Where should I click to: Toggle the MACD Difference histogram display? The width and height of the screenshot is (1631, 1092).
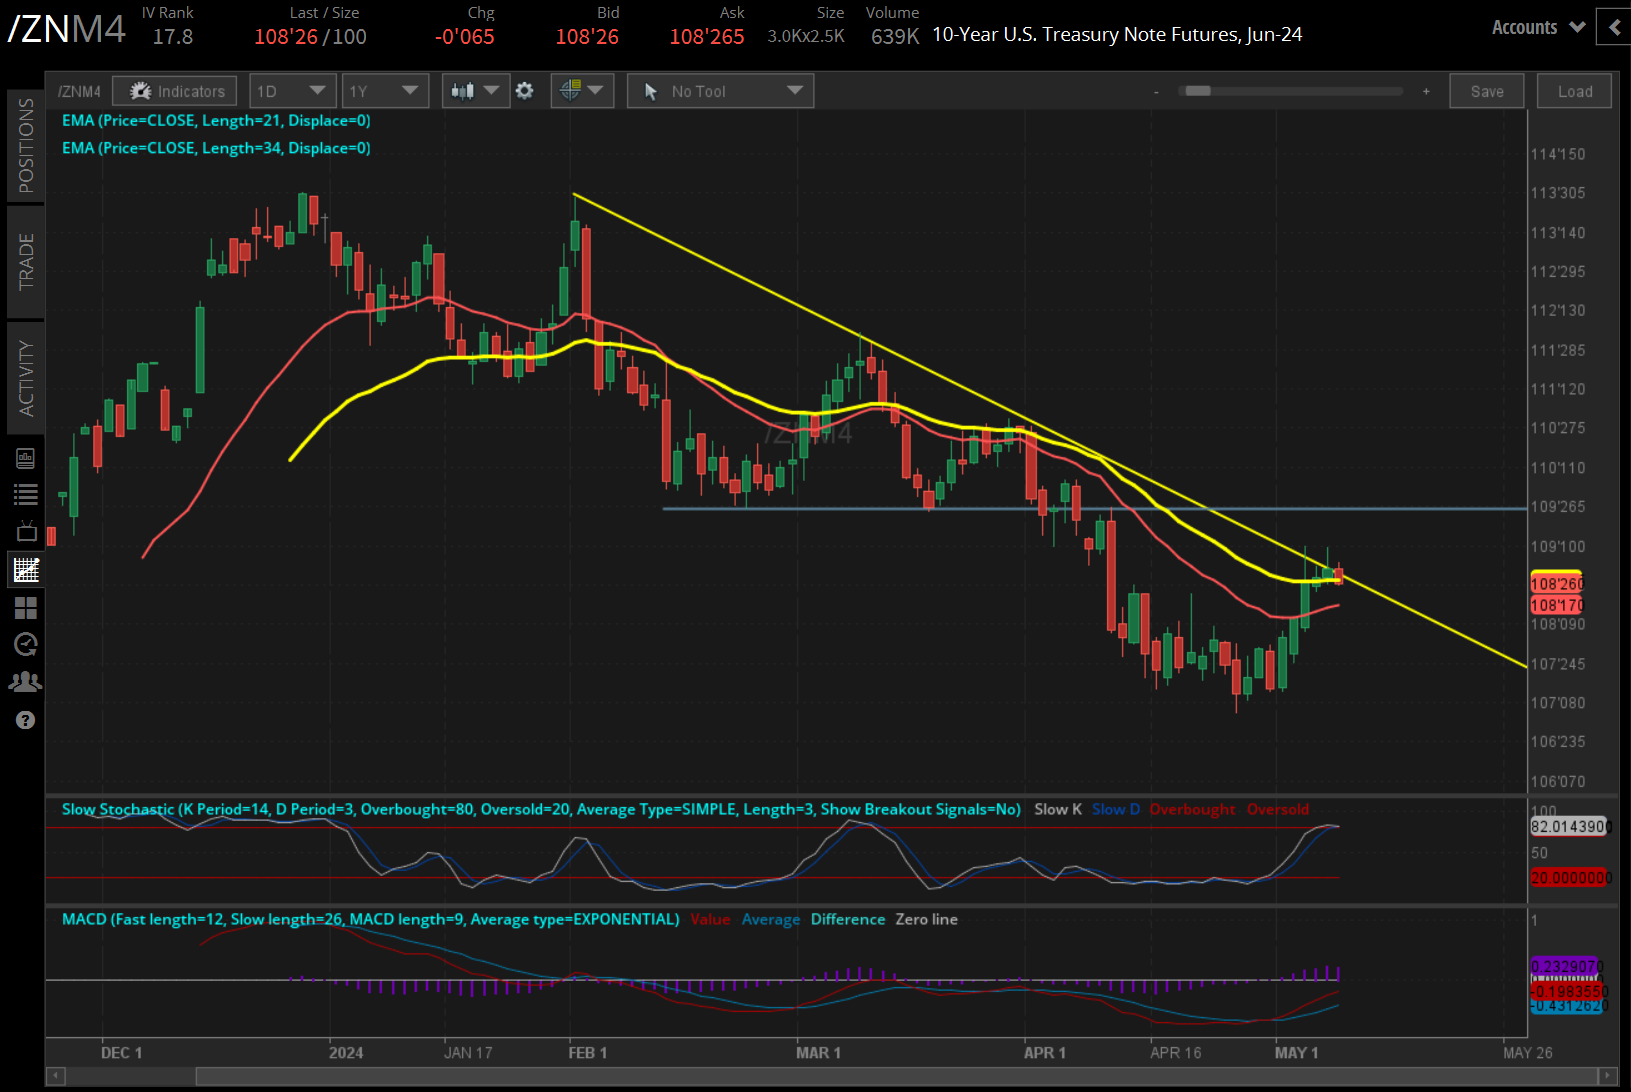pos(847,919)
